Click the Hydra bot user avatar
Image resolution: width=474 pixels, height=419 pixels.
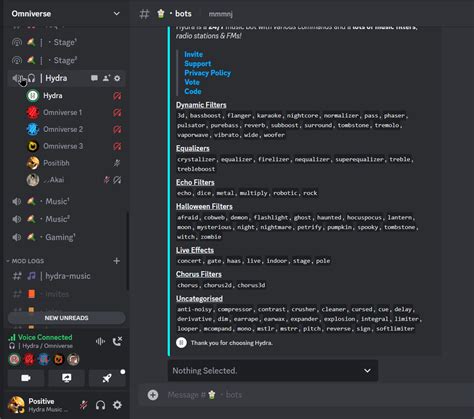pyautogui.click(x=33, y=96)
